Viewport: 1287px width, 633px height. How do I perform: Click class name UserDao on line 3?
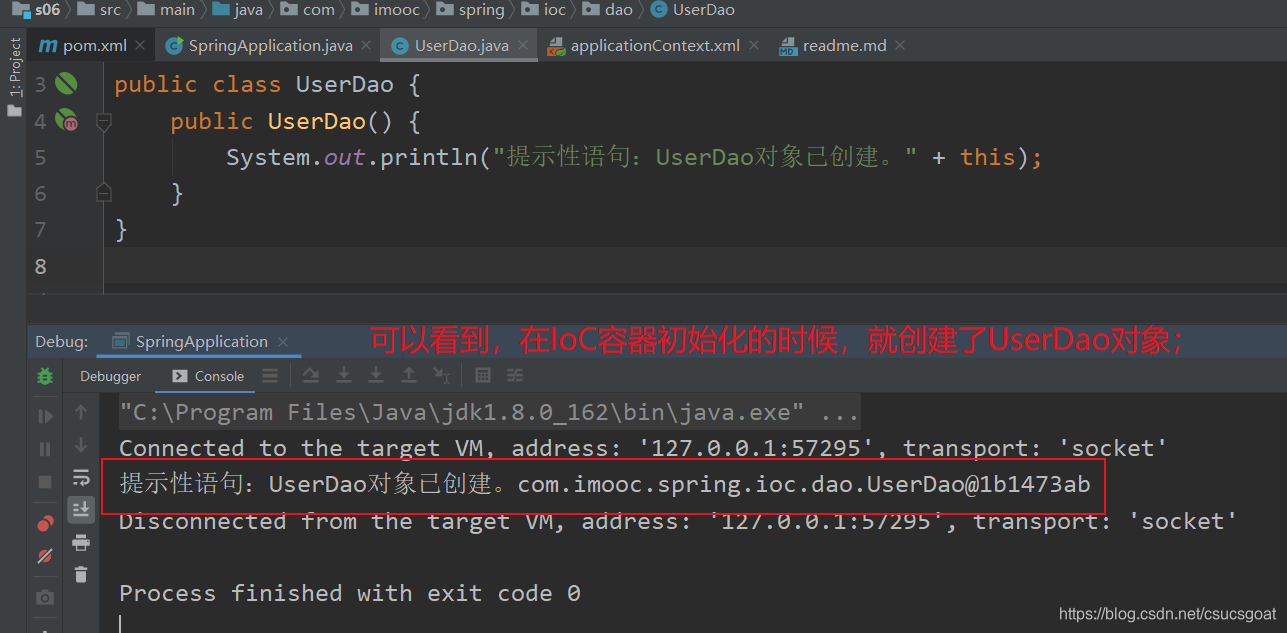[x=345, y=85]
